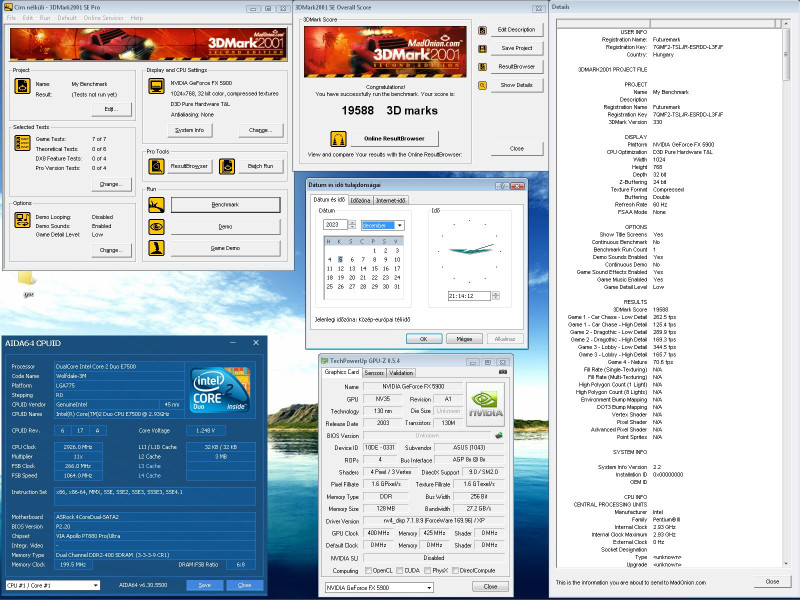
Task: Click the Intel Core 2 Duo logo
Action: (x=220, y=389)
